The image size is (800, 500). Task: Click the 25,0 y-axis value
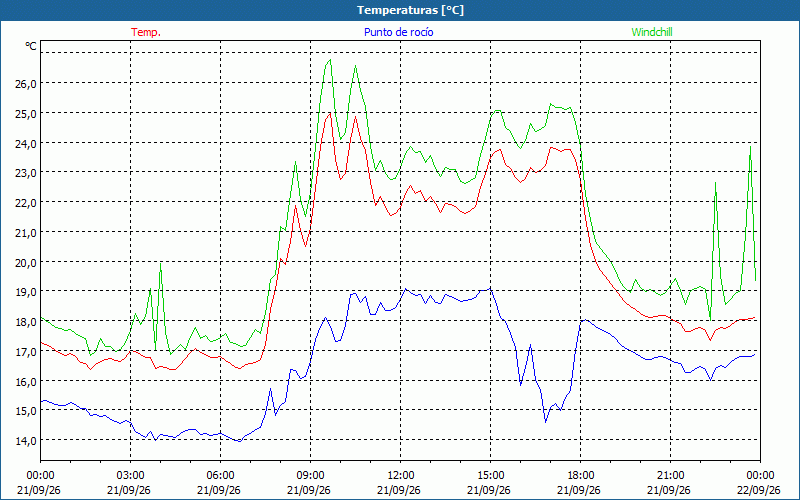click(x=26, y=114)
